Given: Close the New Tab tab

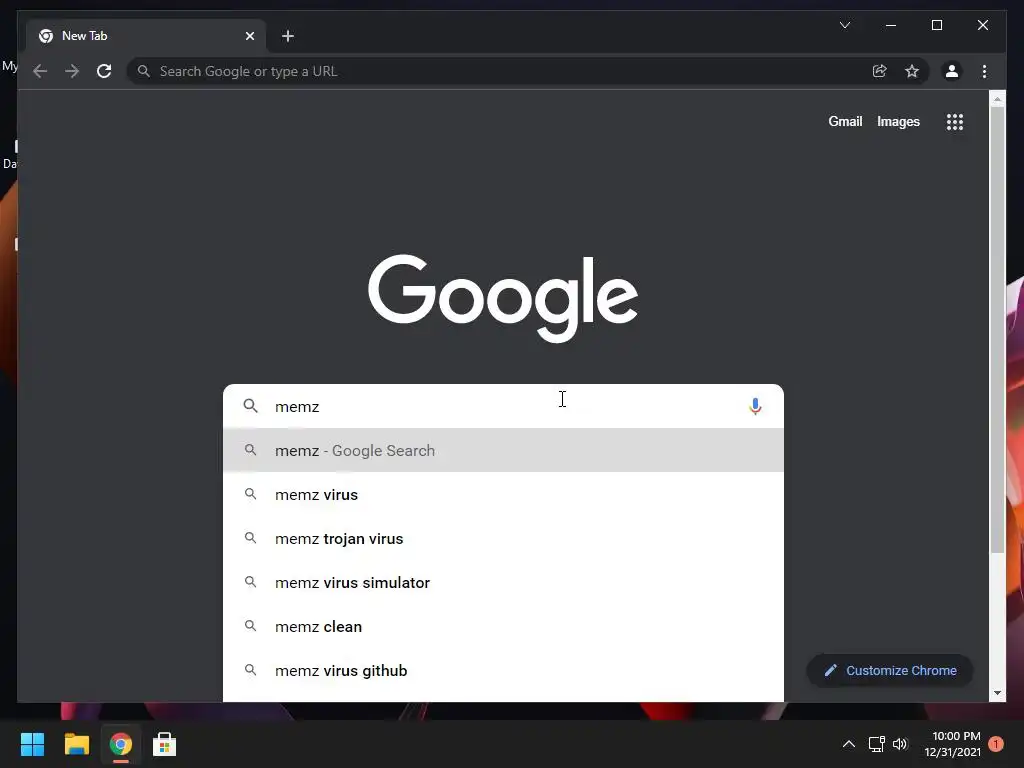Looking at the screenshot, I should (249, 36).
